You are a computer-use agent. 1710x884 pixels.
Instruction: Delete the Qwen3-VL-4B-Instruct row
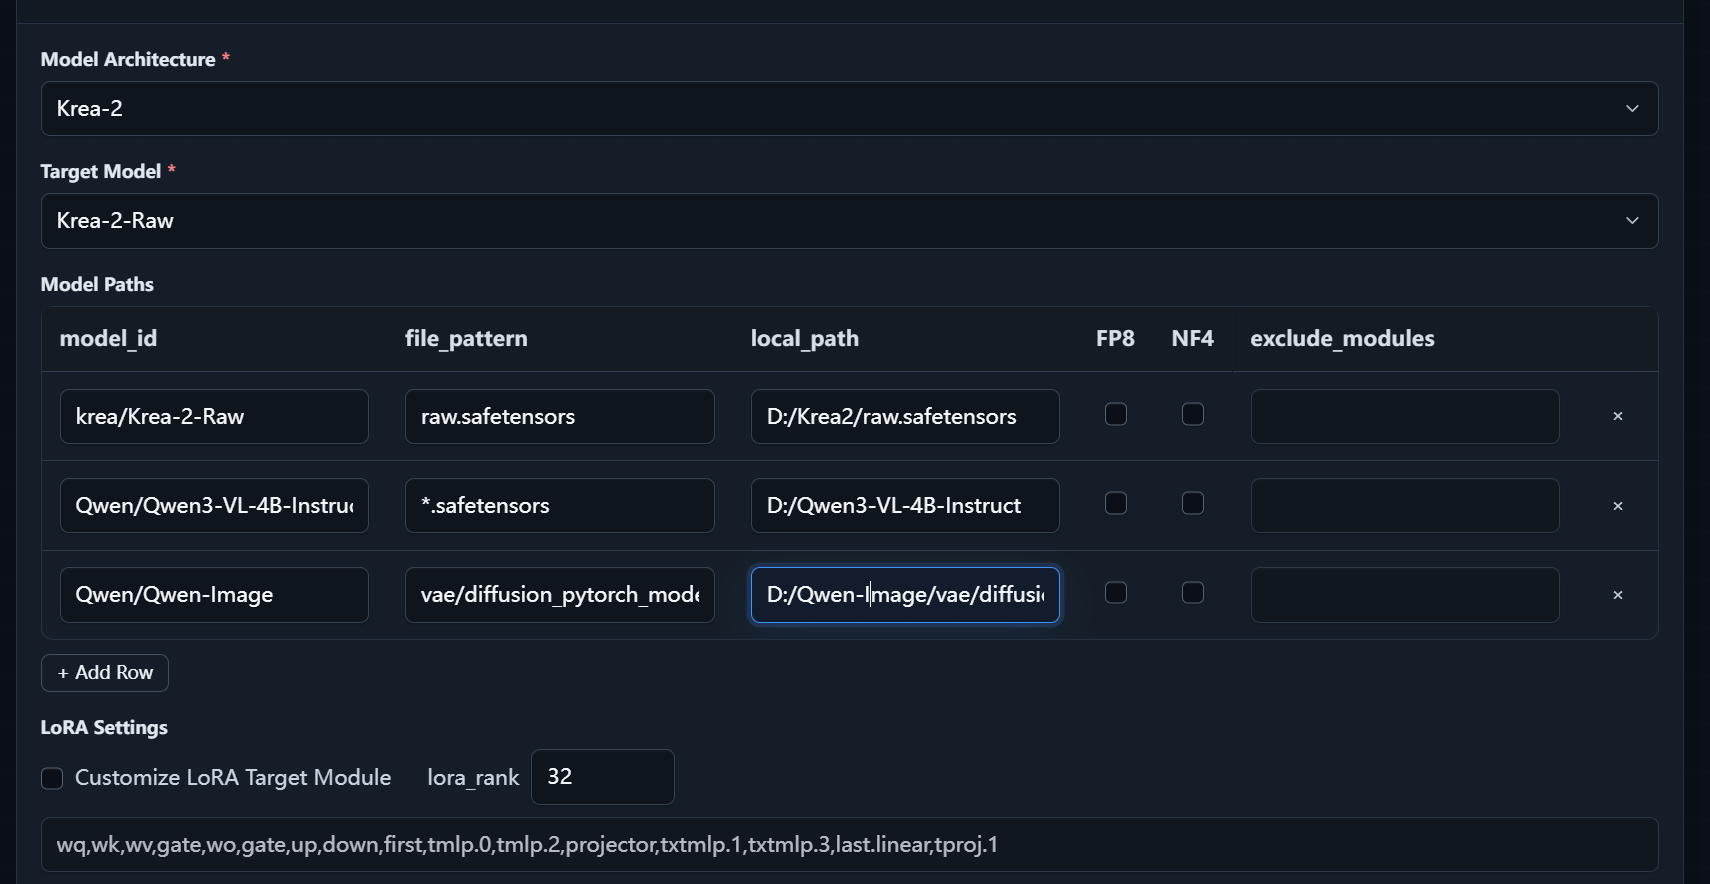pos(1617,506)
